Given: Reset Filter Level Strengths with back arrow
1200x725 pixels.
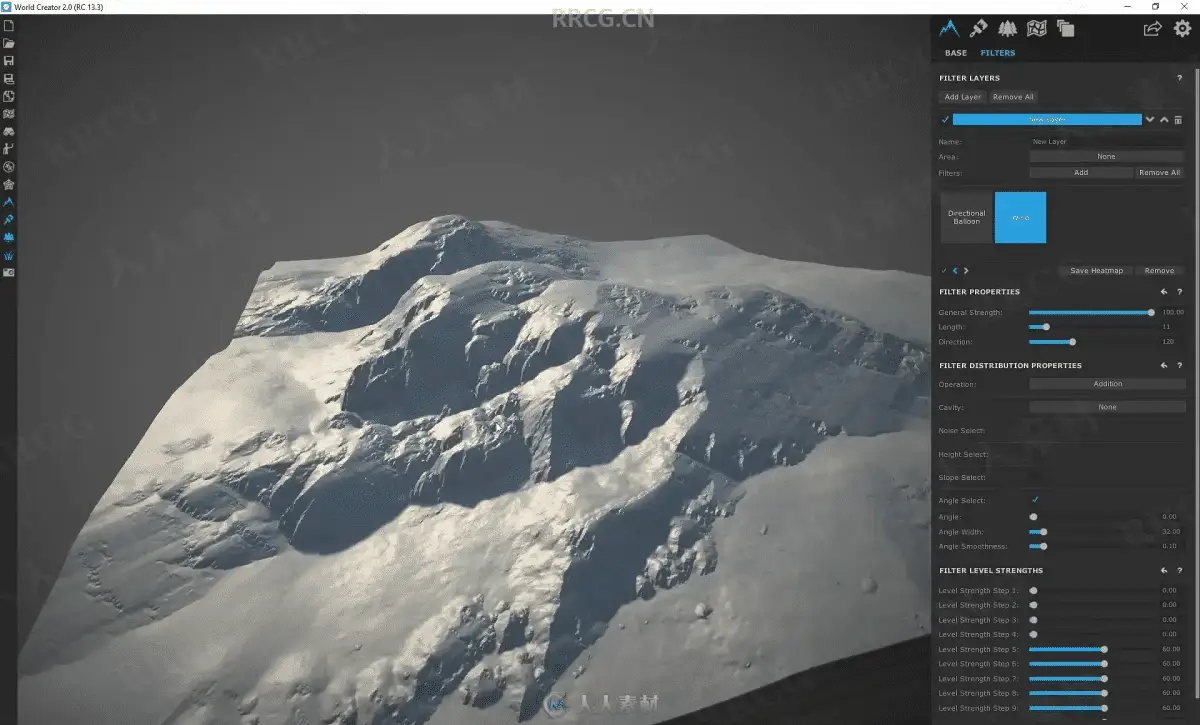Looking at the screenshot, I should 1164,571.
